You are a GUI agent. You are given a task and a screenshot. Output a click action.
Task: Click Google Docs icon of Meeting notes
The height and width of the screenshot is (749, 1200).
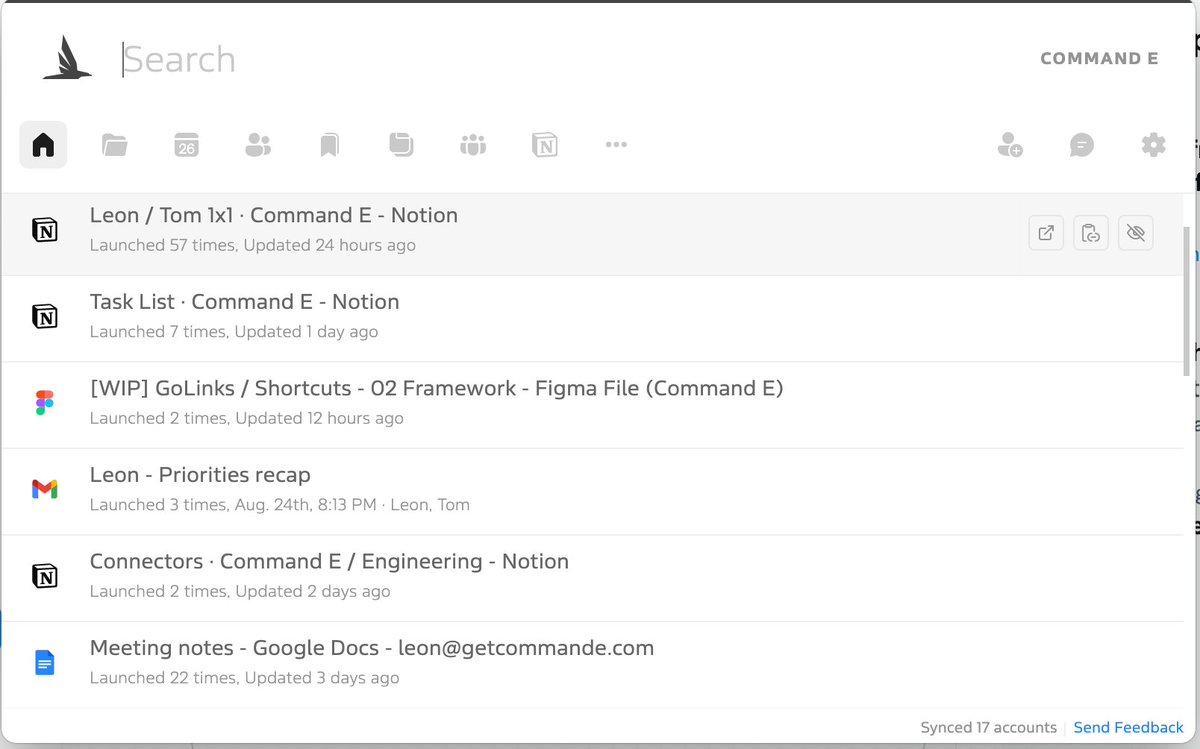(44, 662)
